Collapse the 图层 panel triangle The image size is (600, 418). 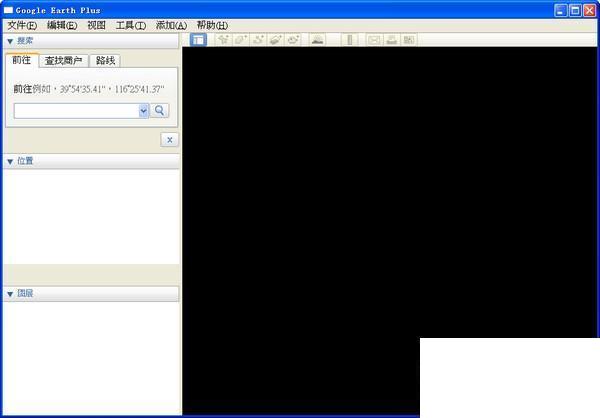(10, 294)
